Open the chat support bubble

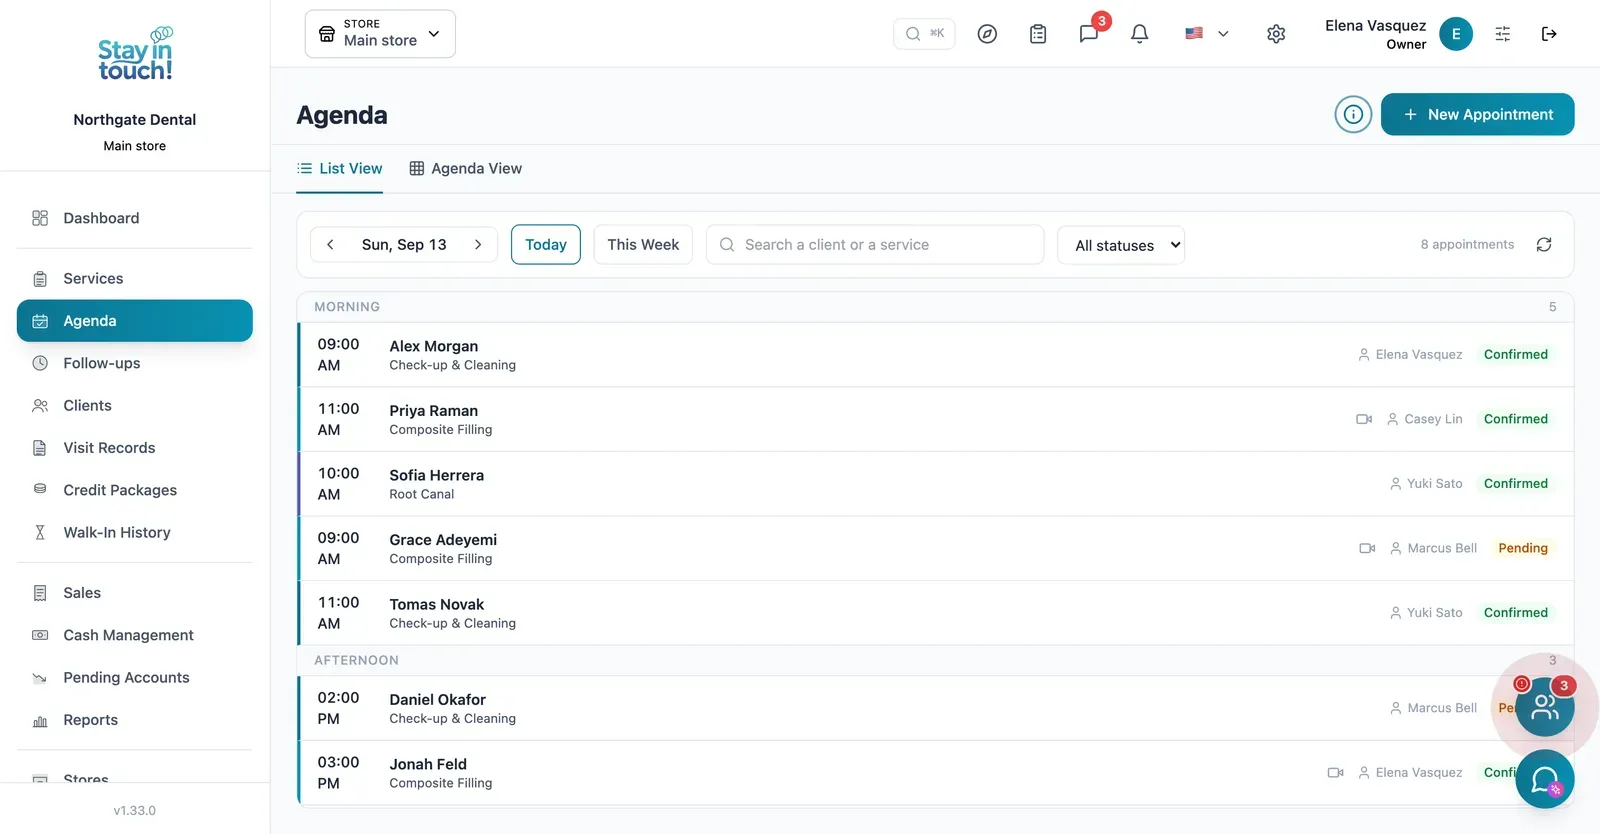pyautogui.click(x=1545, y=779)
